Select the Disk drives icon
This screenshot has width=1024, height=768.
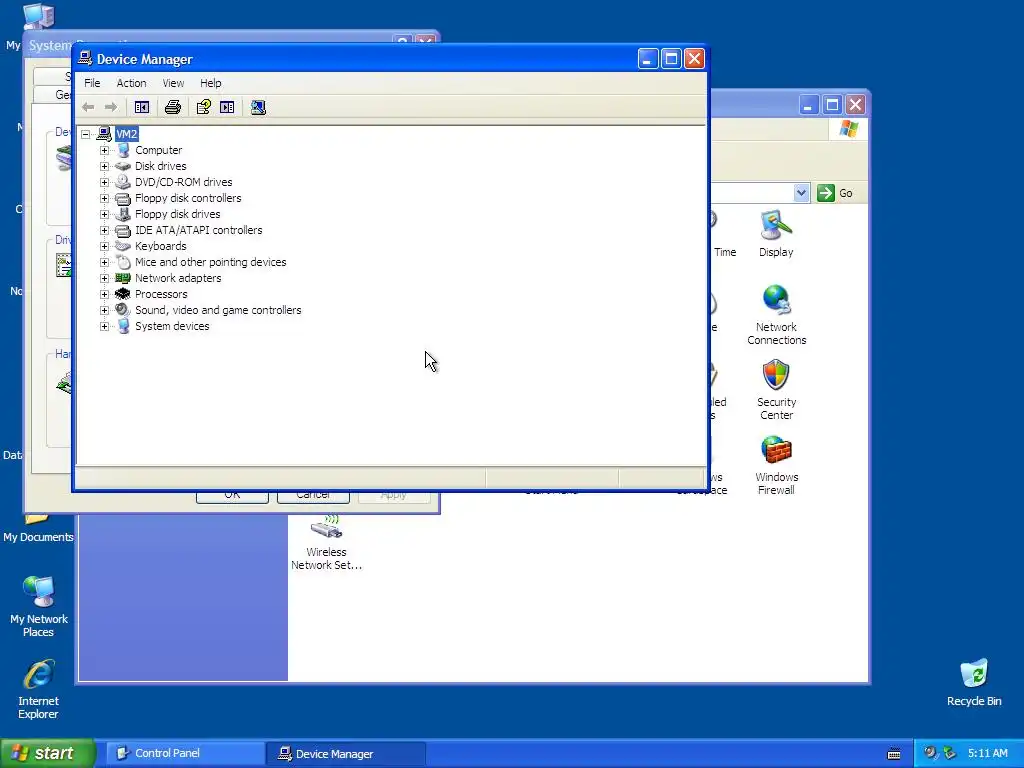point(123,166)
